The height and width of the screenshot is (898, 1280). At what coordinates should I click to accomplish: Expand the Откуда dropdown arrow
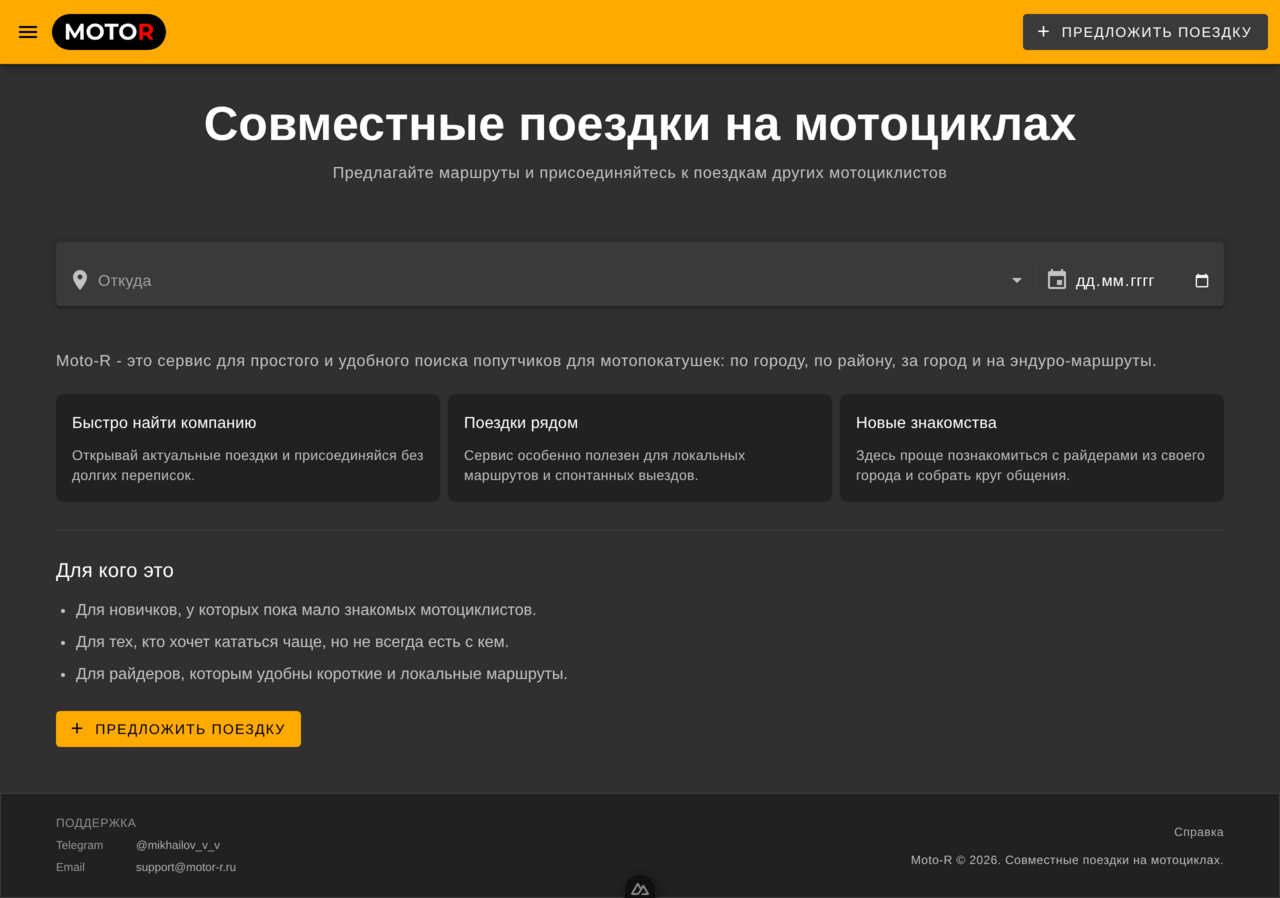pyautogui.click(x=1017, y=280)
